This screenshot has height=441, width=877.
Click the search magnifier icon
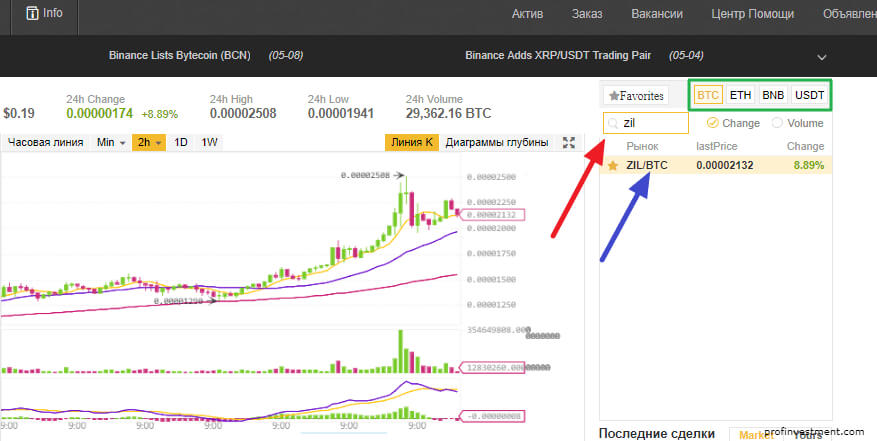pos(614,123)
